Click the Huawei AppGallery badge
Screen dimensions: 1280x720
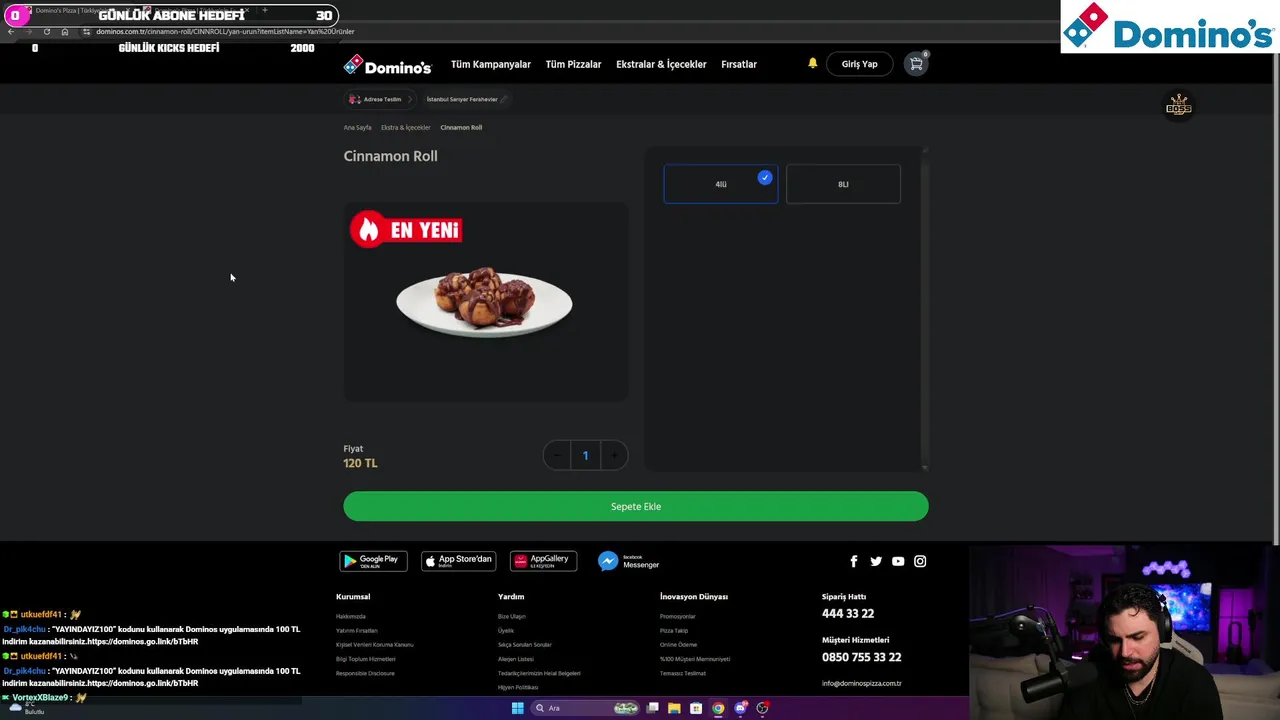[x=543, y=561]
